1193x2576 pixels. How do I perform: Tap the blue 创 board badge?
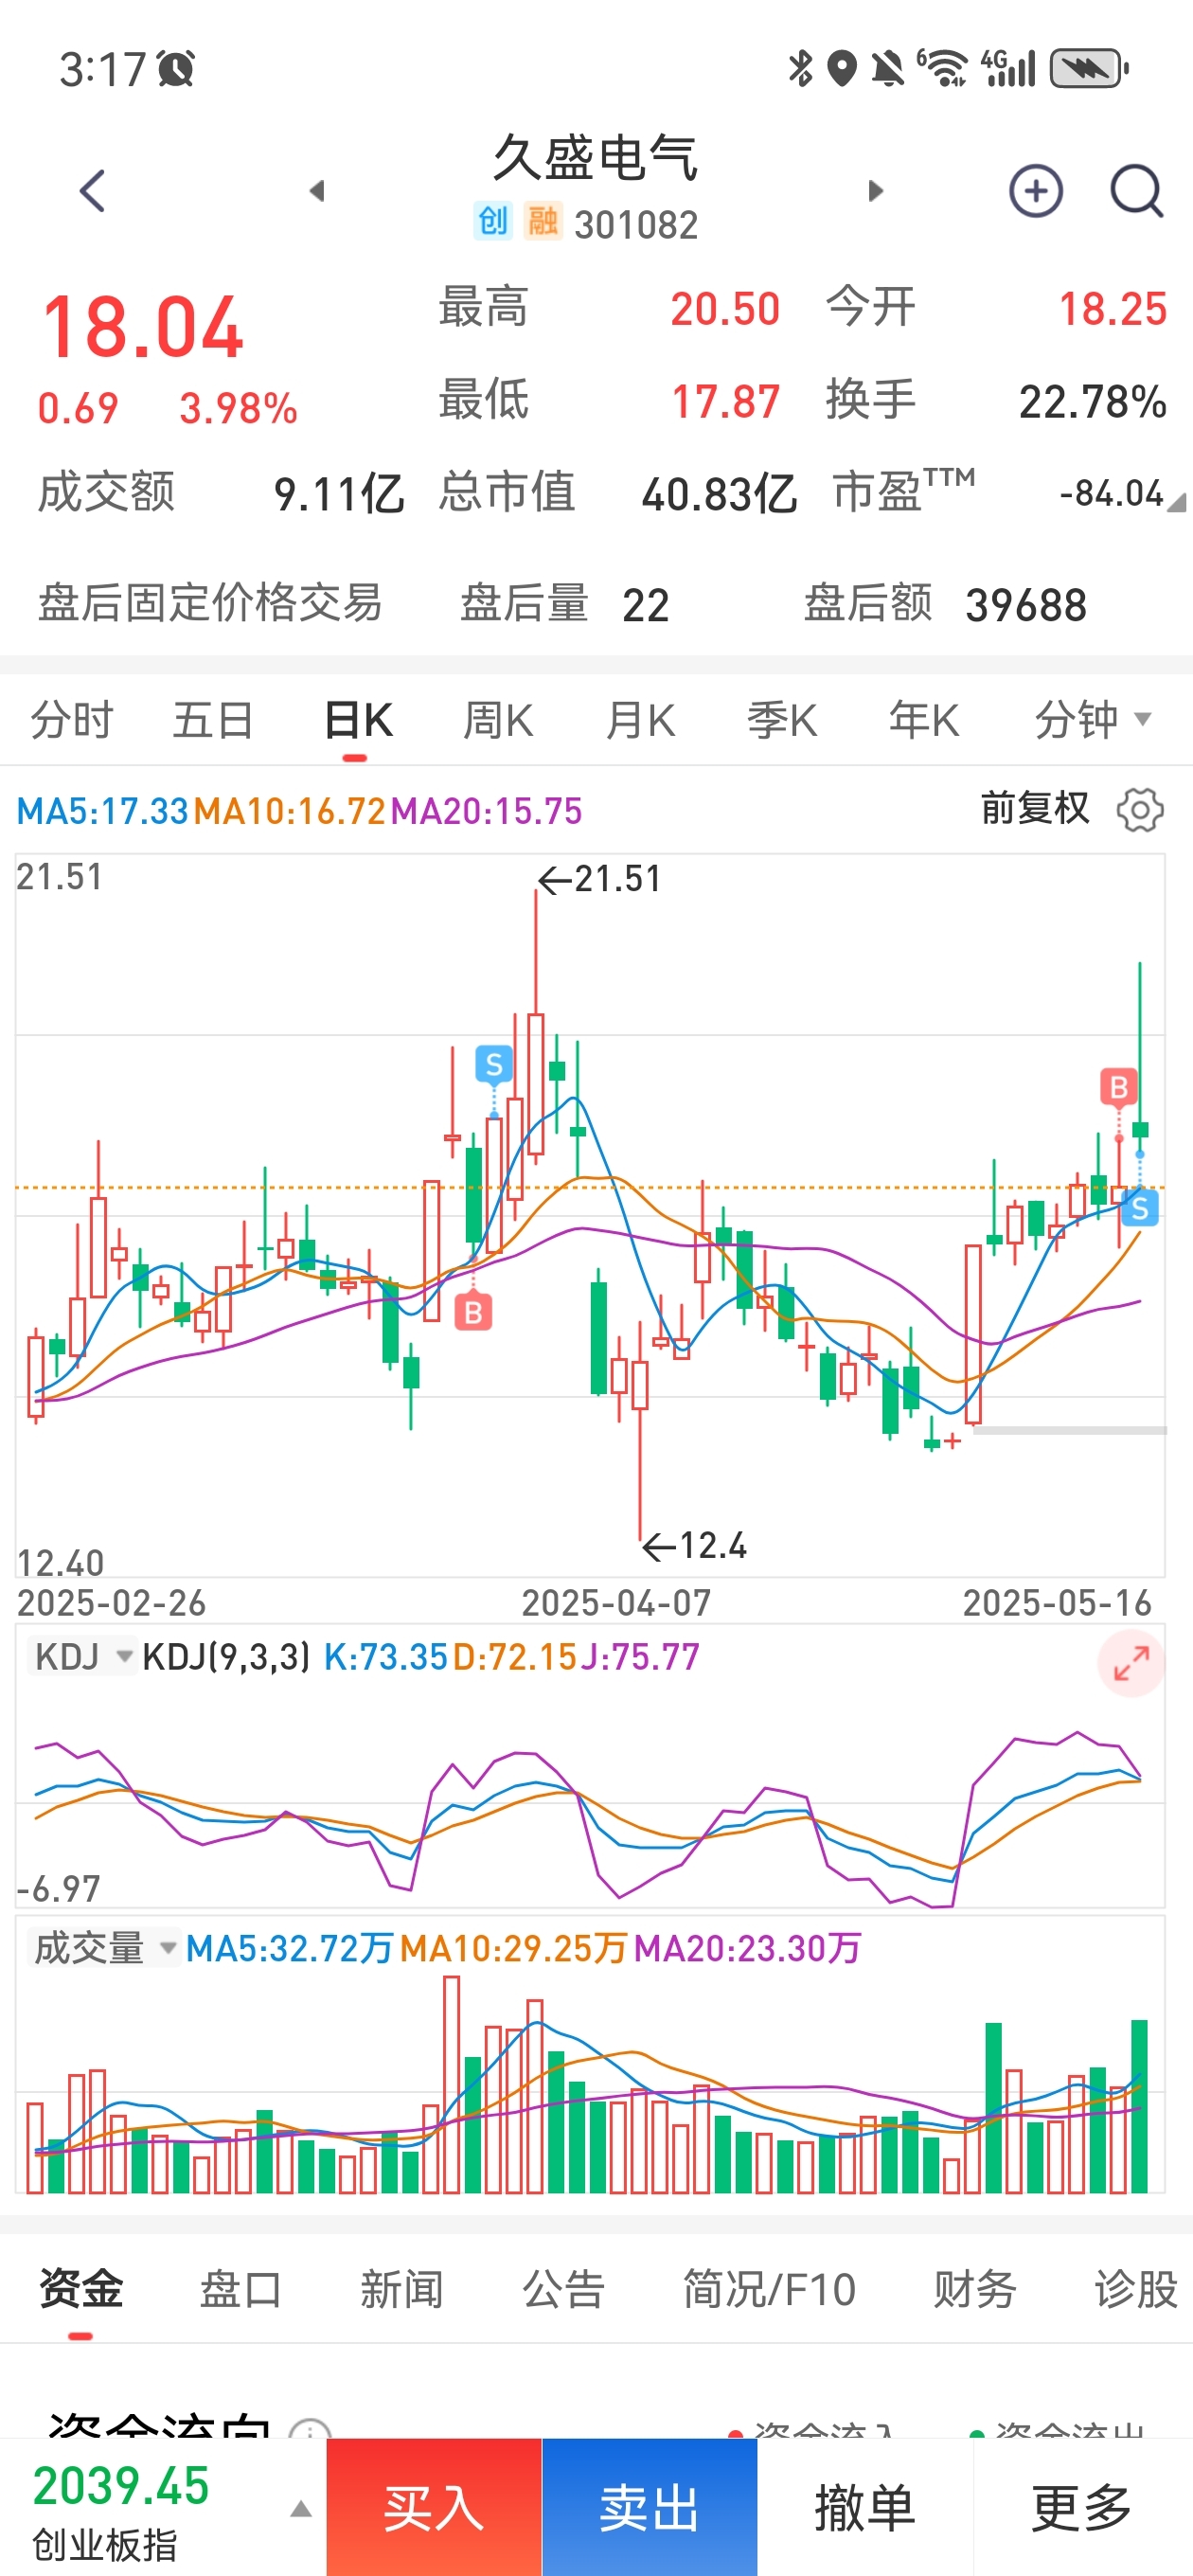point(493,221)
